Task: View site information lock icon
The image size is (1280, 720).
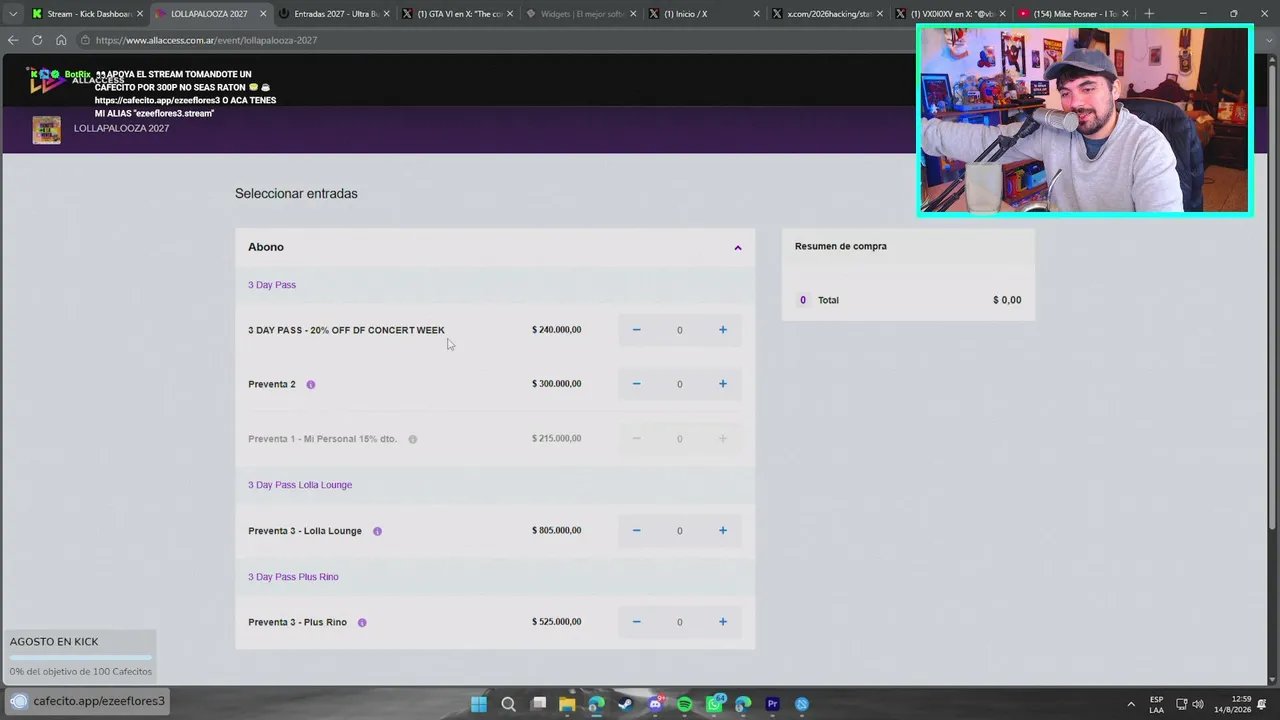Action: click(x=85, y=40)
